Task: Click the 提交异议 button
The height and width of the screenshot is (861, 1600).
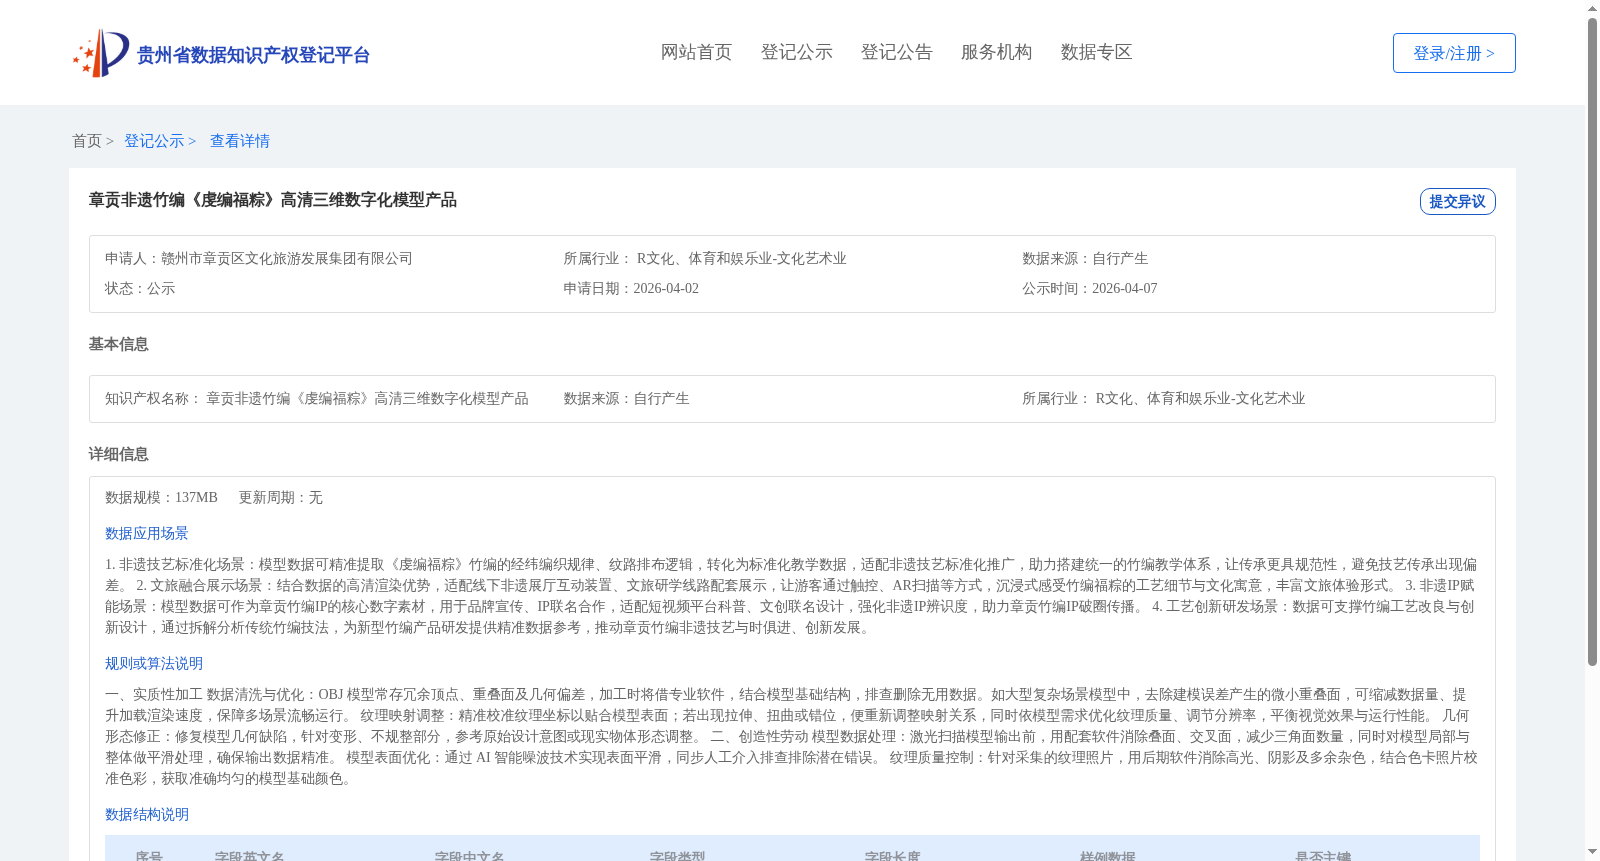Action: (x=1457, y=201)
